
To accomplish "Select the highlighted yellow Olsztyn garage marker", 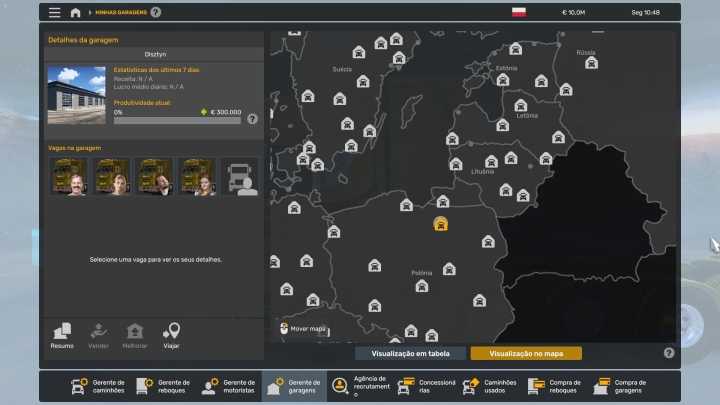I will click(440, 224).
